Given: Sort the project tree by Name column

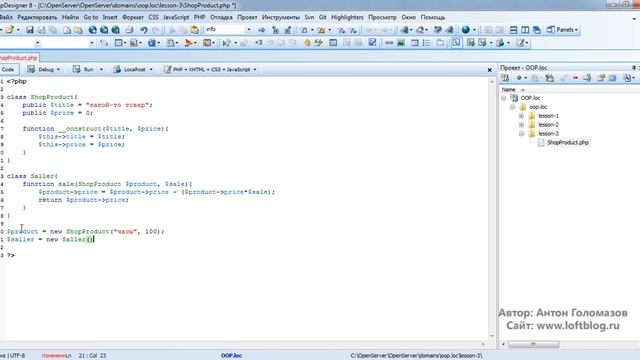Looking at the screenshot, I should point(509,89).
